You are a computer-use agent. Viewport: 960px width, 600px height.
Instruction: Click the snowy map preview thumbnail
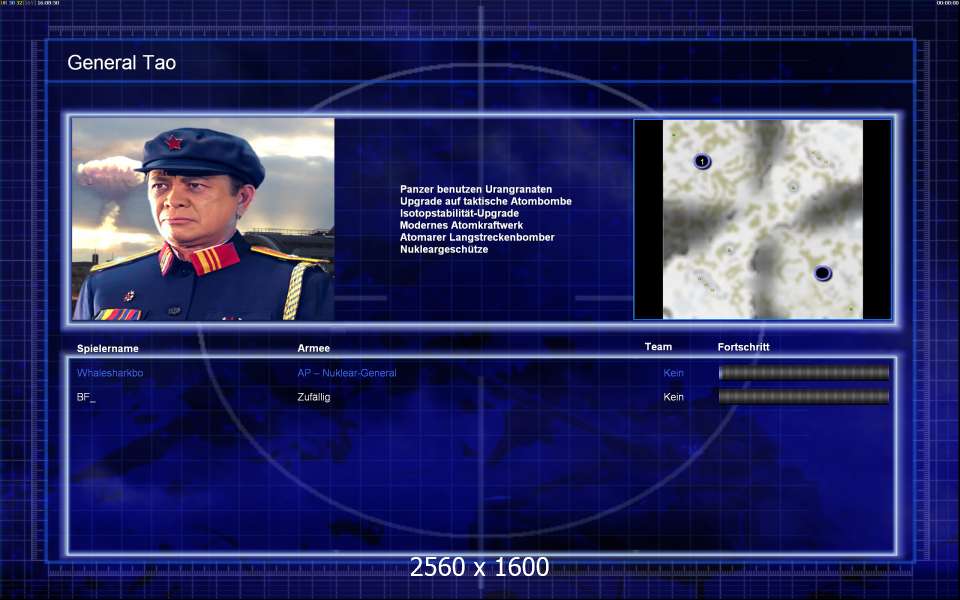pos(762,219)
